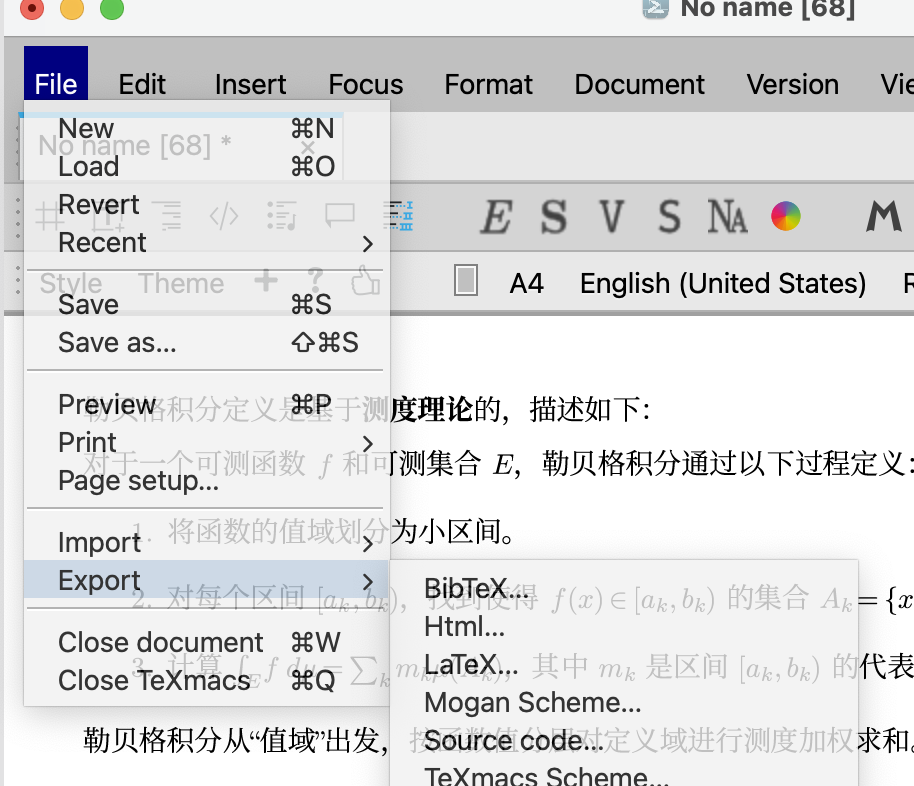Export document as LaTeX...

click(470, 665)
